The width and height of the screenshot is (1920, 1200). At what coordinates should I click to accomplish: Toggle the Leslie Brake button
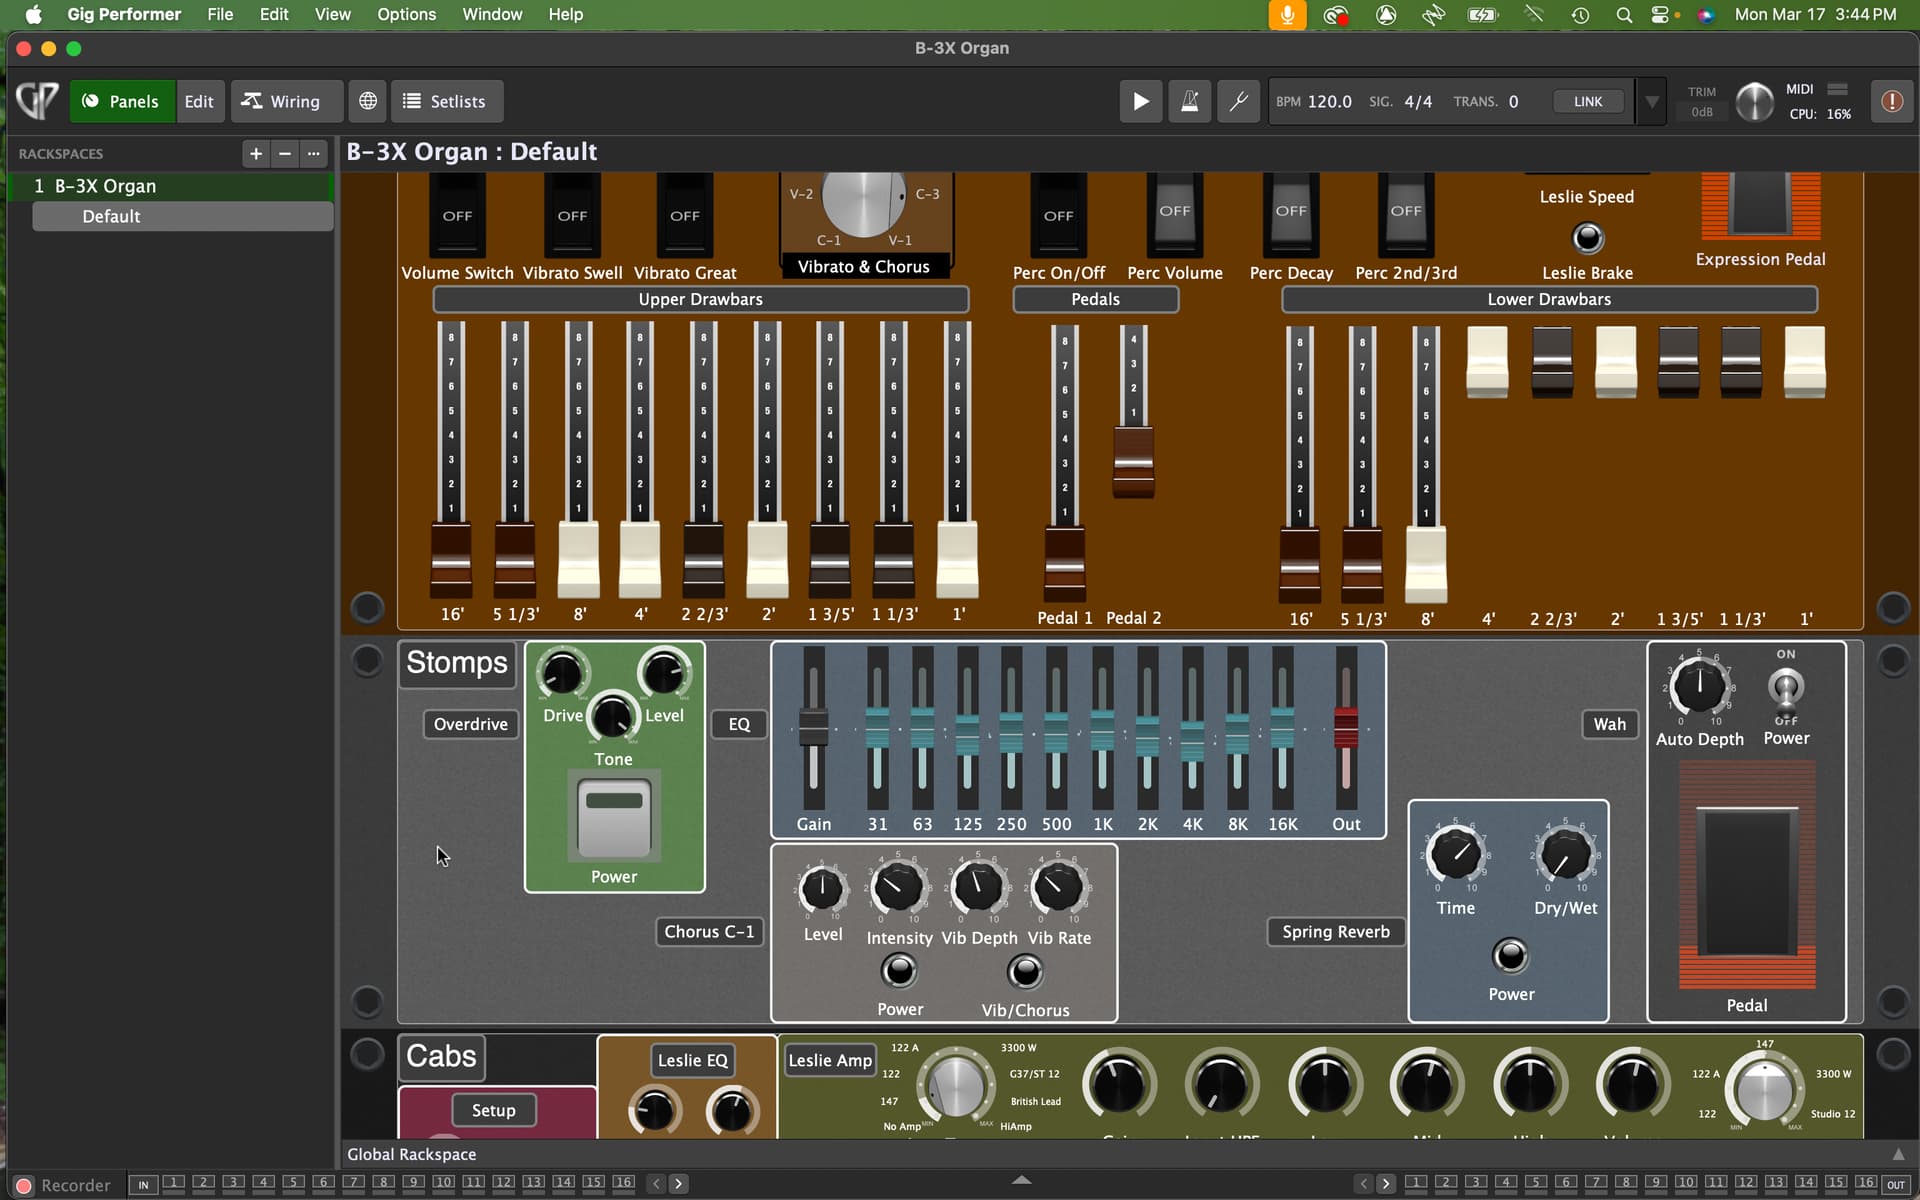point(1587,238)
